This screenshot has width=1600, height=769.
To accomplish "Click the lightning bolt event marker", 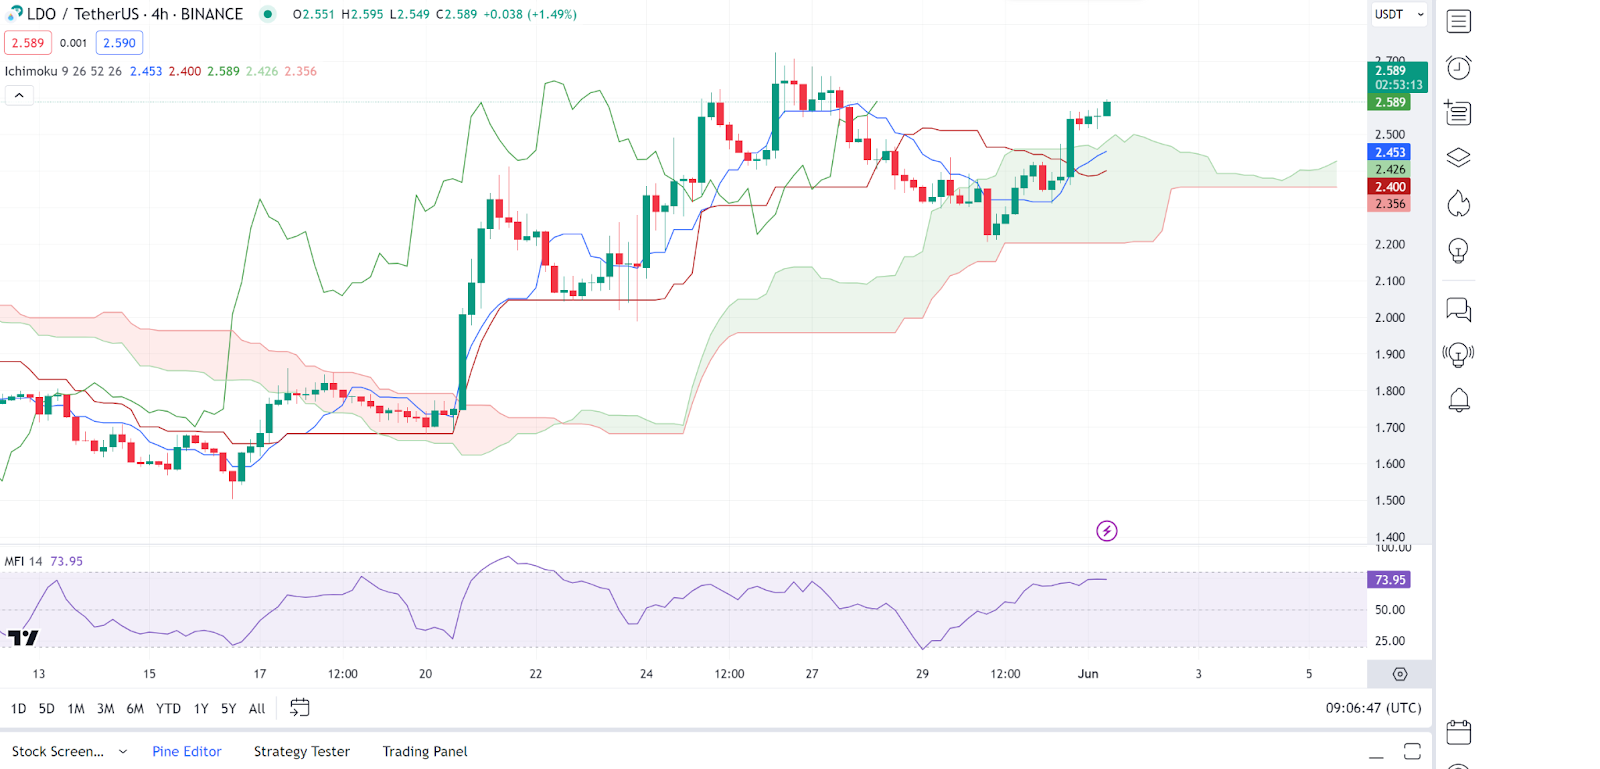I will point(1107,531).
